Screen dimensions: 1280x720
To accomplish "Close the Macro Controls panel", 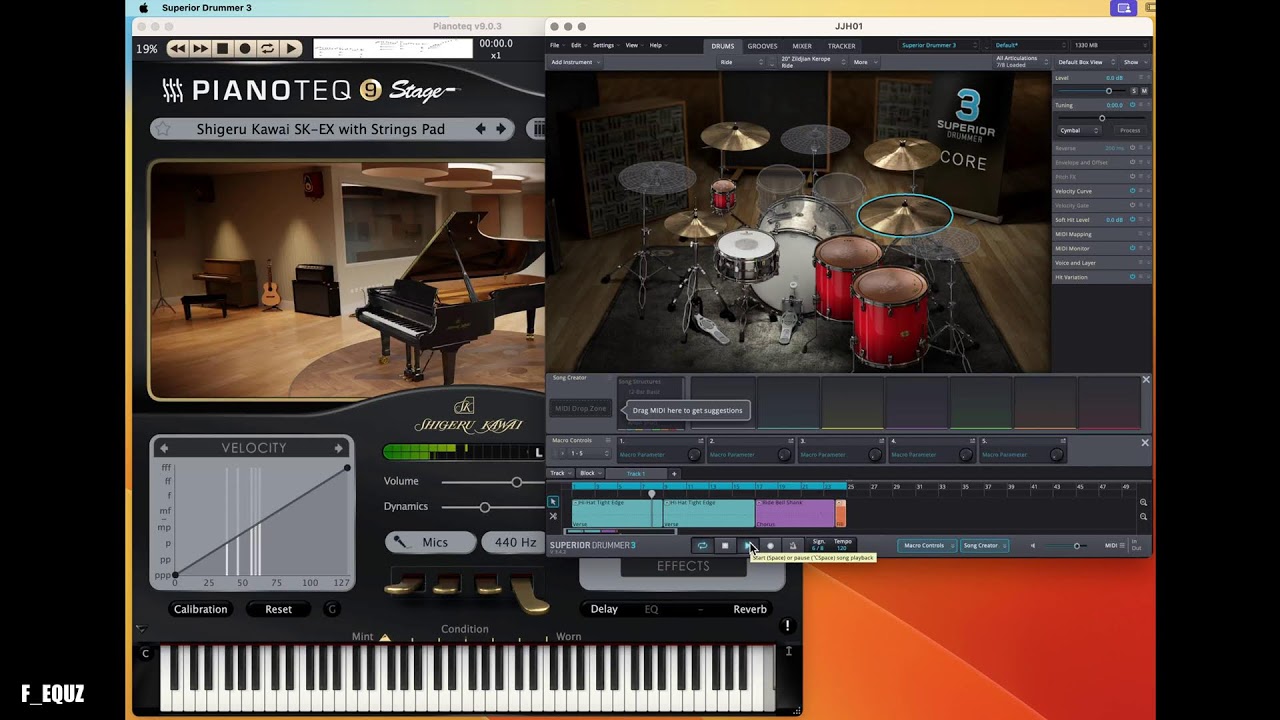I will (x=1146, y=442).
